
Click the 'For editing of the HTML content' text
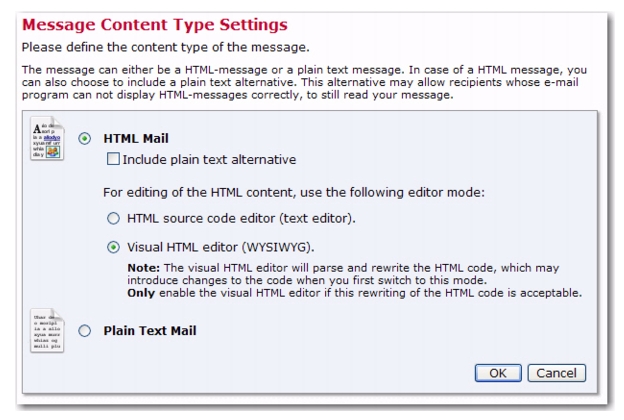pyautogui.click(x=294, y=193)
